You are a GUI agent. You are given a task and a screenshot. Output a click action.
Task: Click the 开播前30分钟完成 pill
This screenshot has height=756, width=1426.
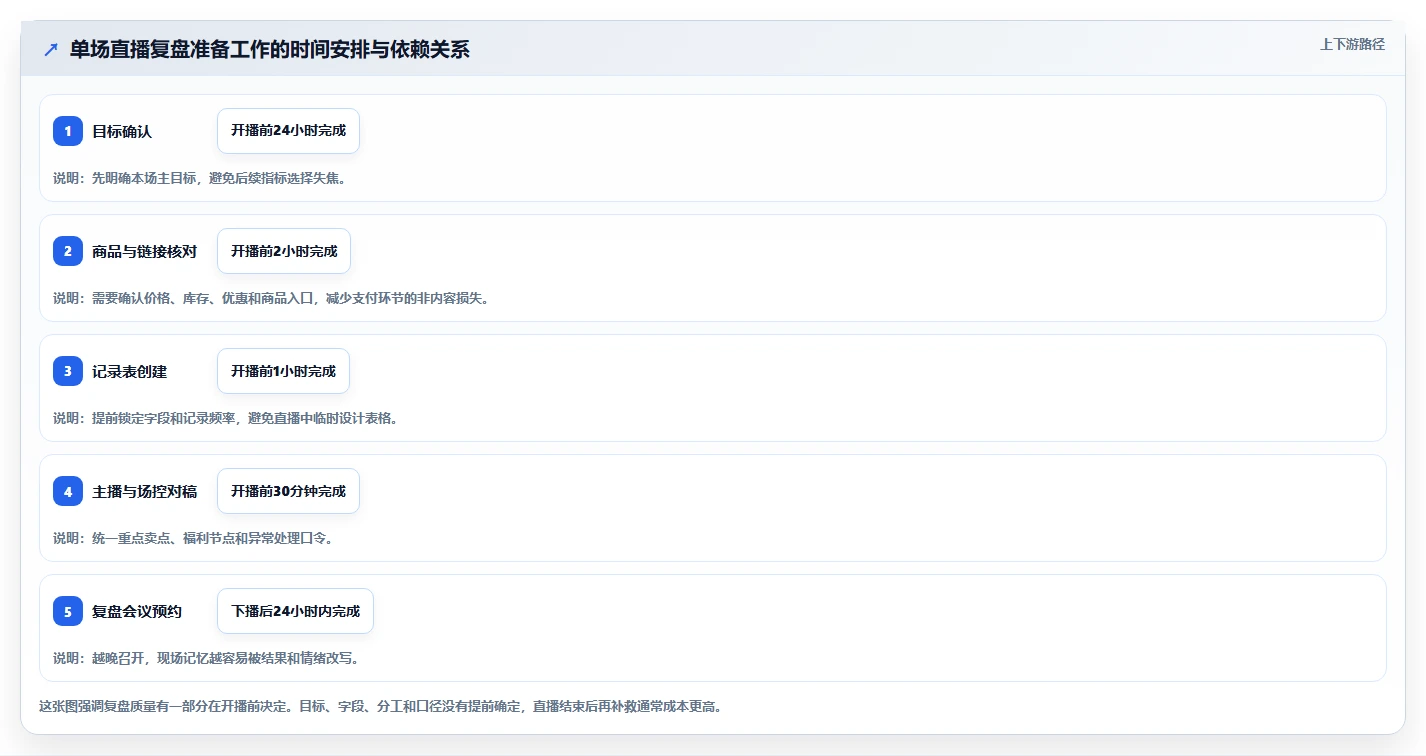click(x=288, y=491)
